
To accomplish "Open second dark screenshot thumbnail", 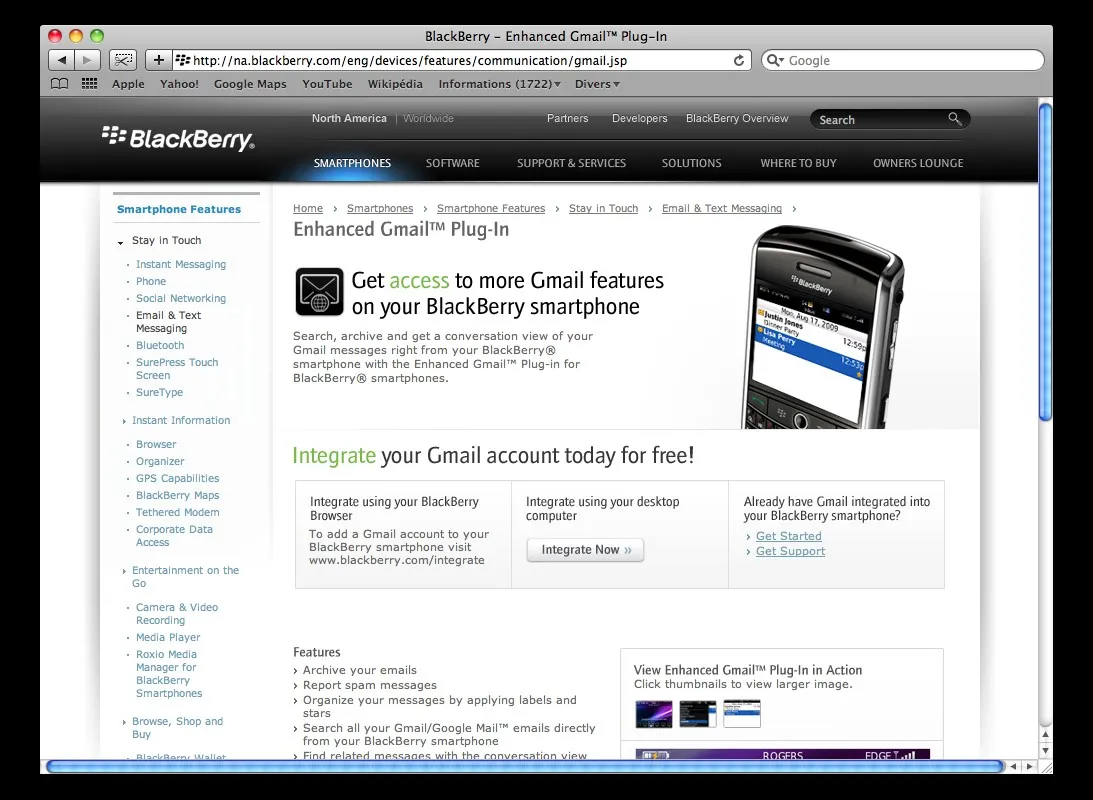I will 698,714.
